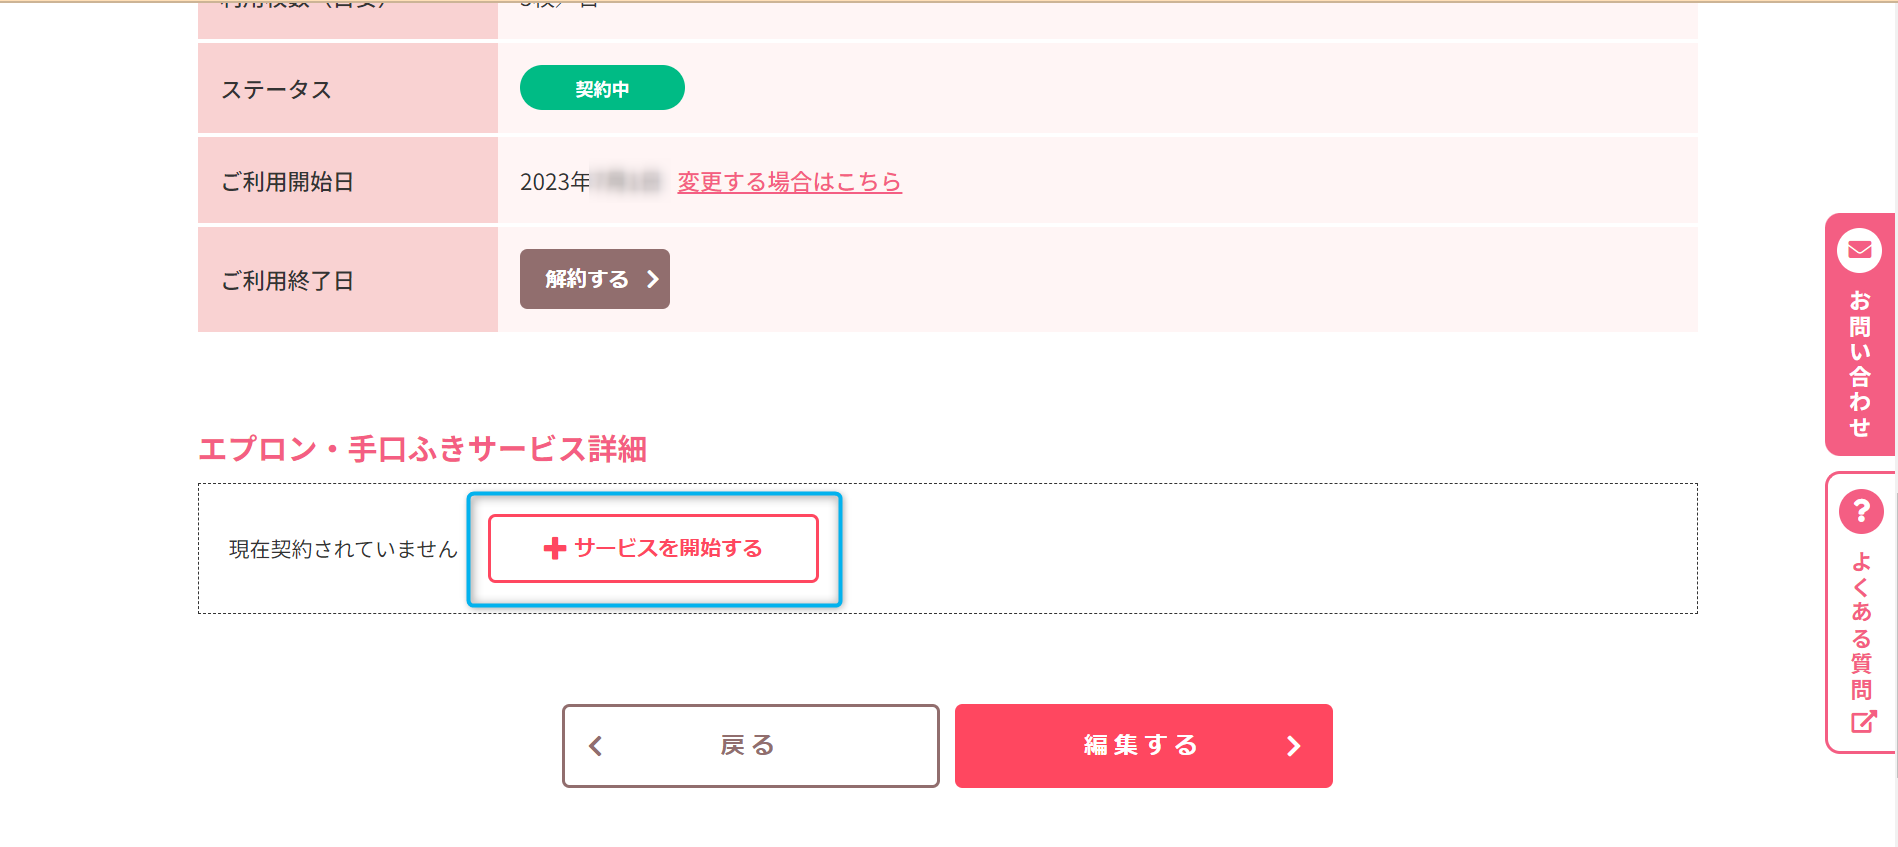This screenshot has width=1898, height=847.
Task: Click the external link icon below よくある質問
Action: 1863,722
